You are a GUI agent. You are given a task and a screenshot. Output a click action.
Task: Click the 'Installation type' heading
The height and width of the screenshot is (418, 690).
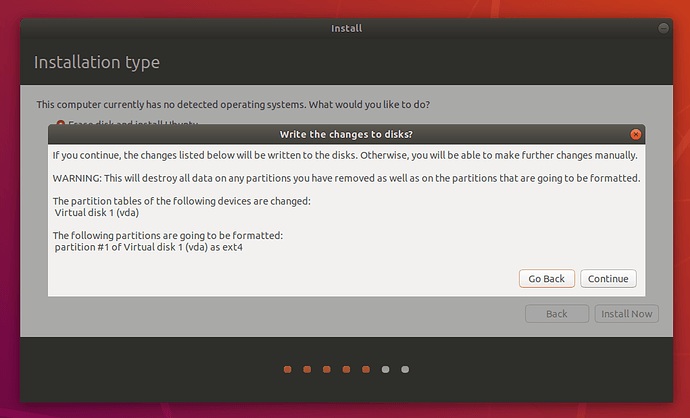(97, 63)
